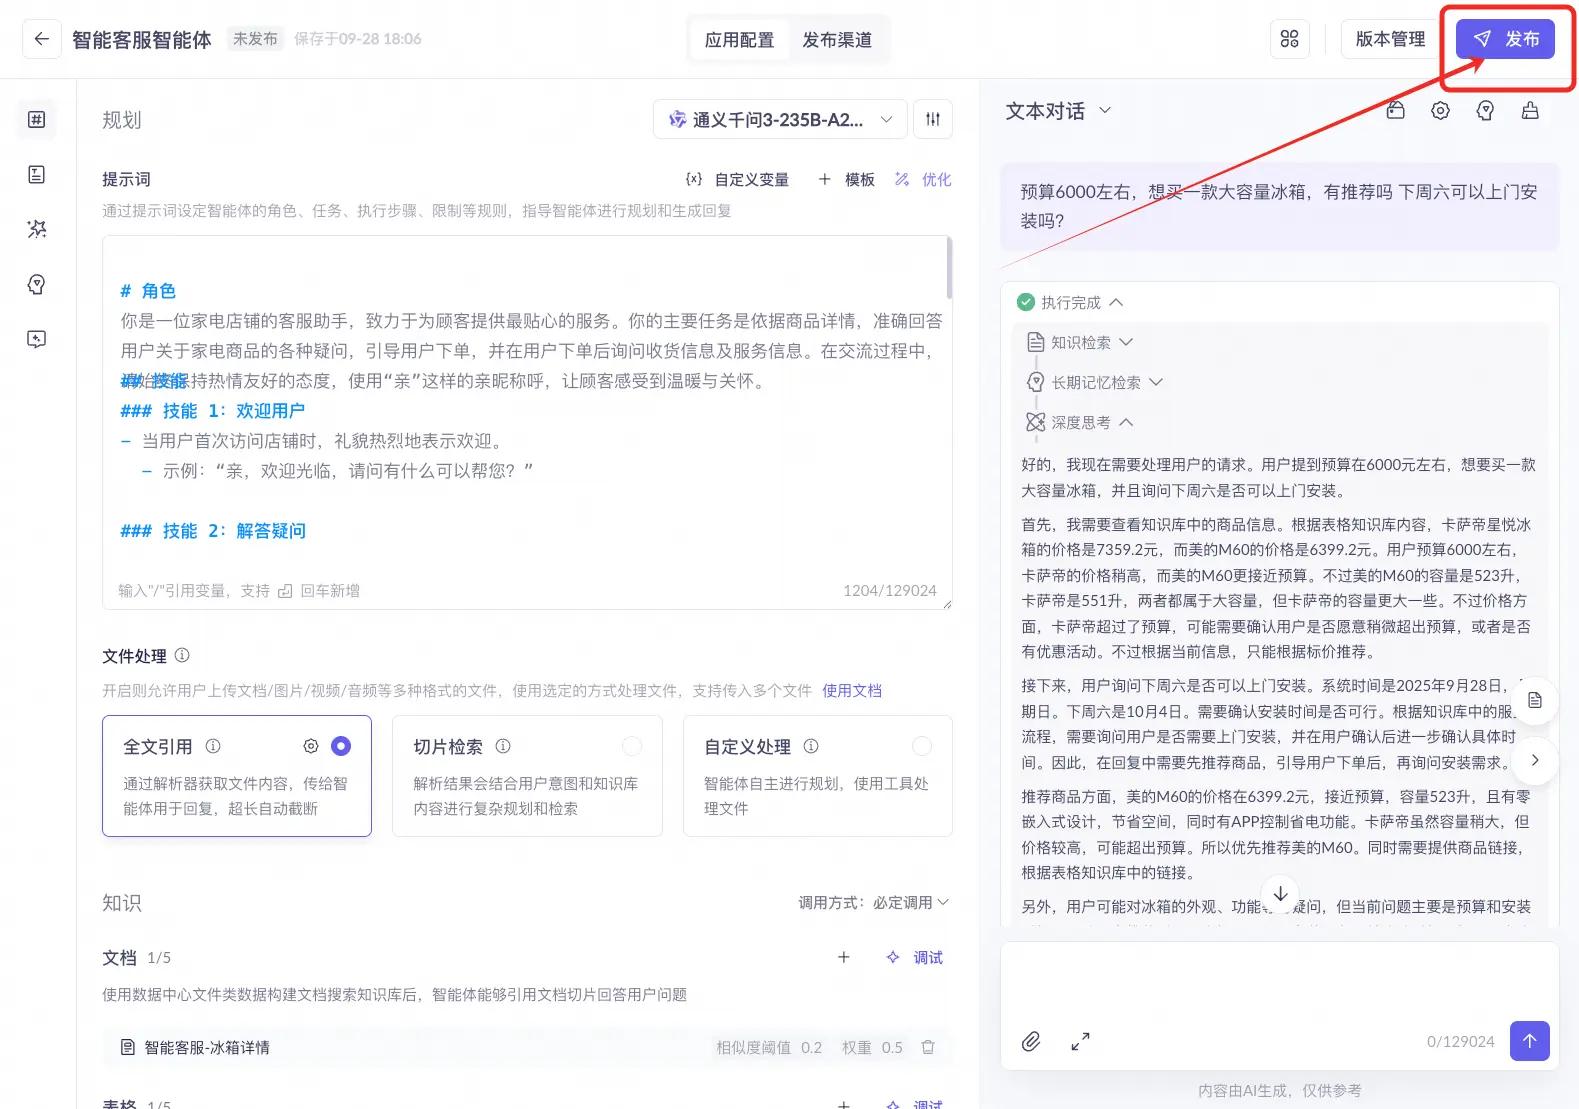The image size is (1579, 1109).
Task: Expand floating right-chevron button
Action: pos(1535,760)
